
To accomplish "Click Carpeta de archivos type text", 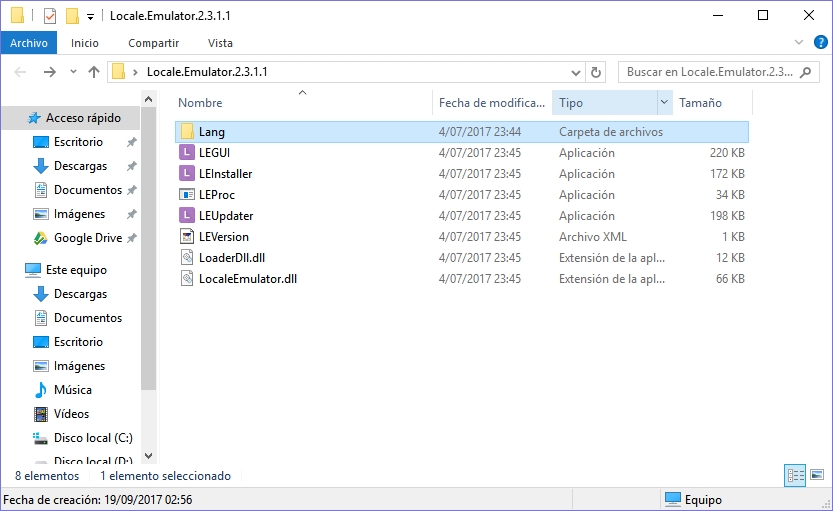I will (610, 132).
